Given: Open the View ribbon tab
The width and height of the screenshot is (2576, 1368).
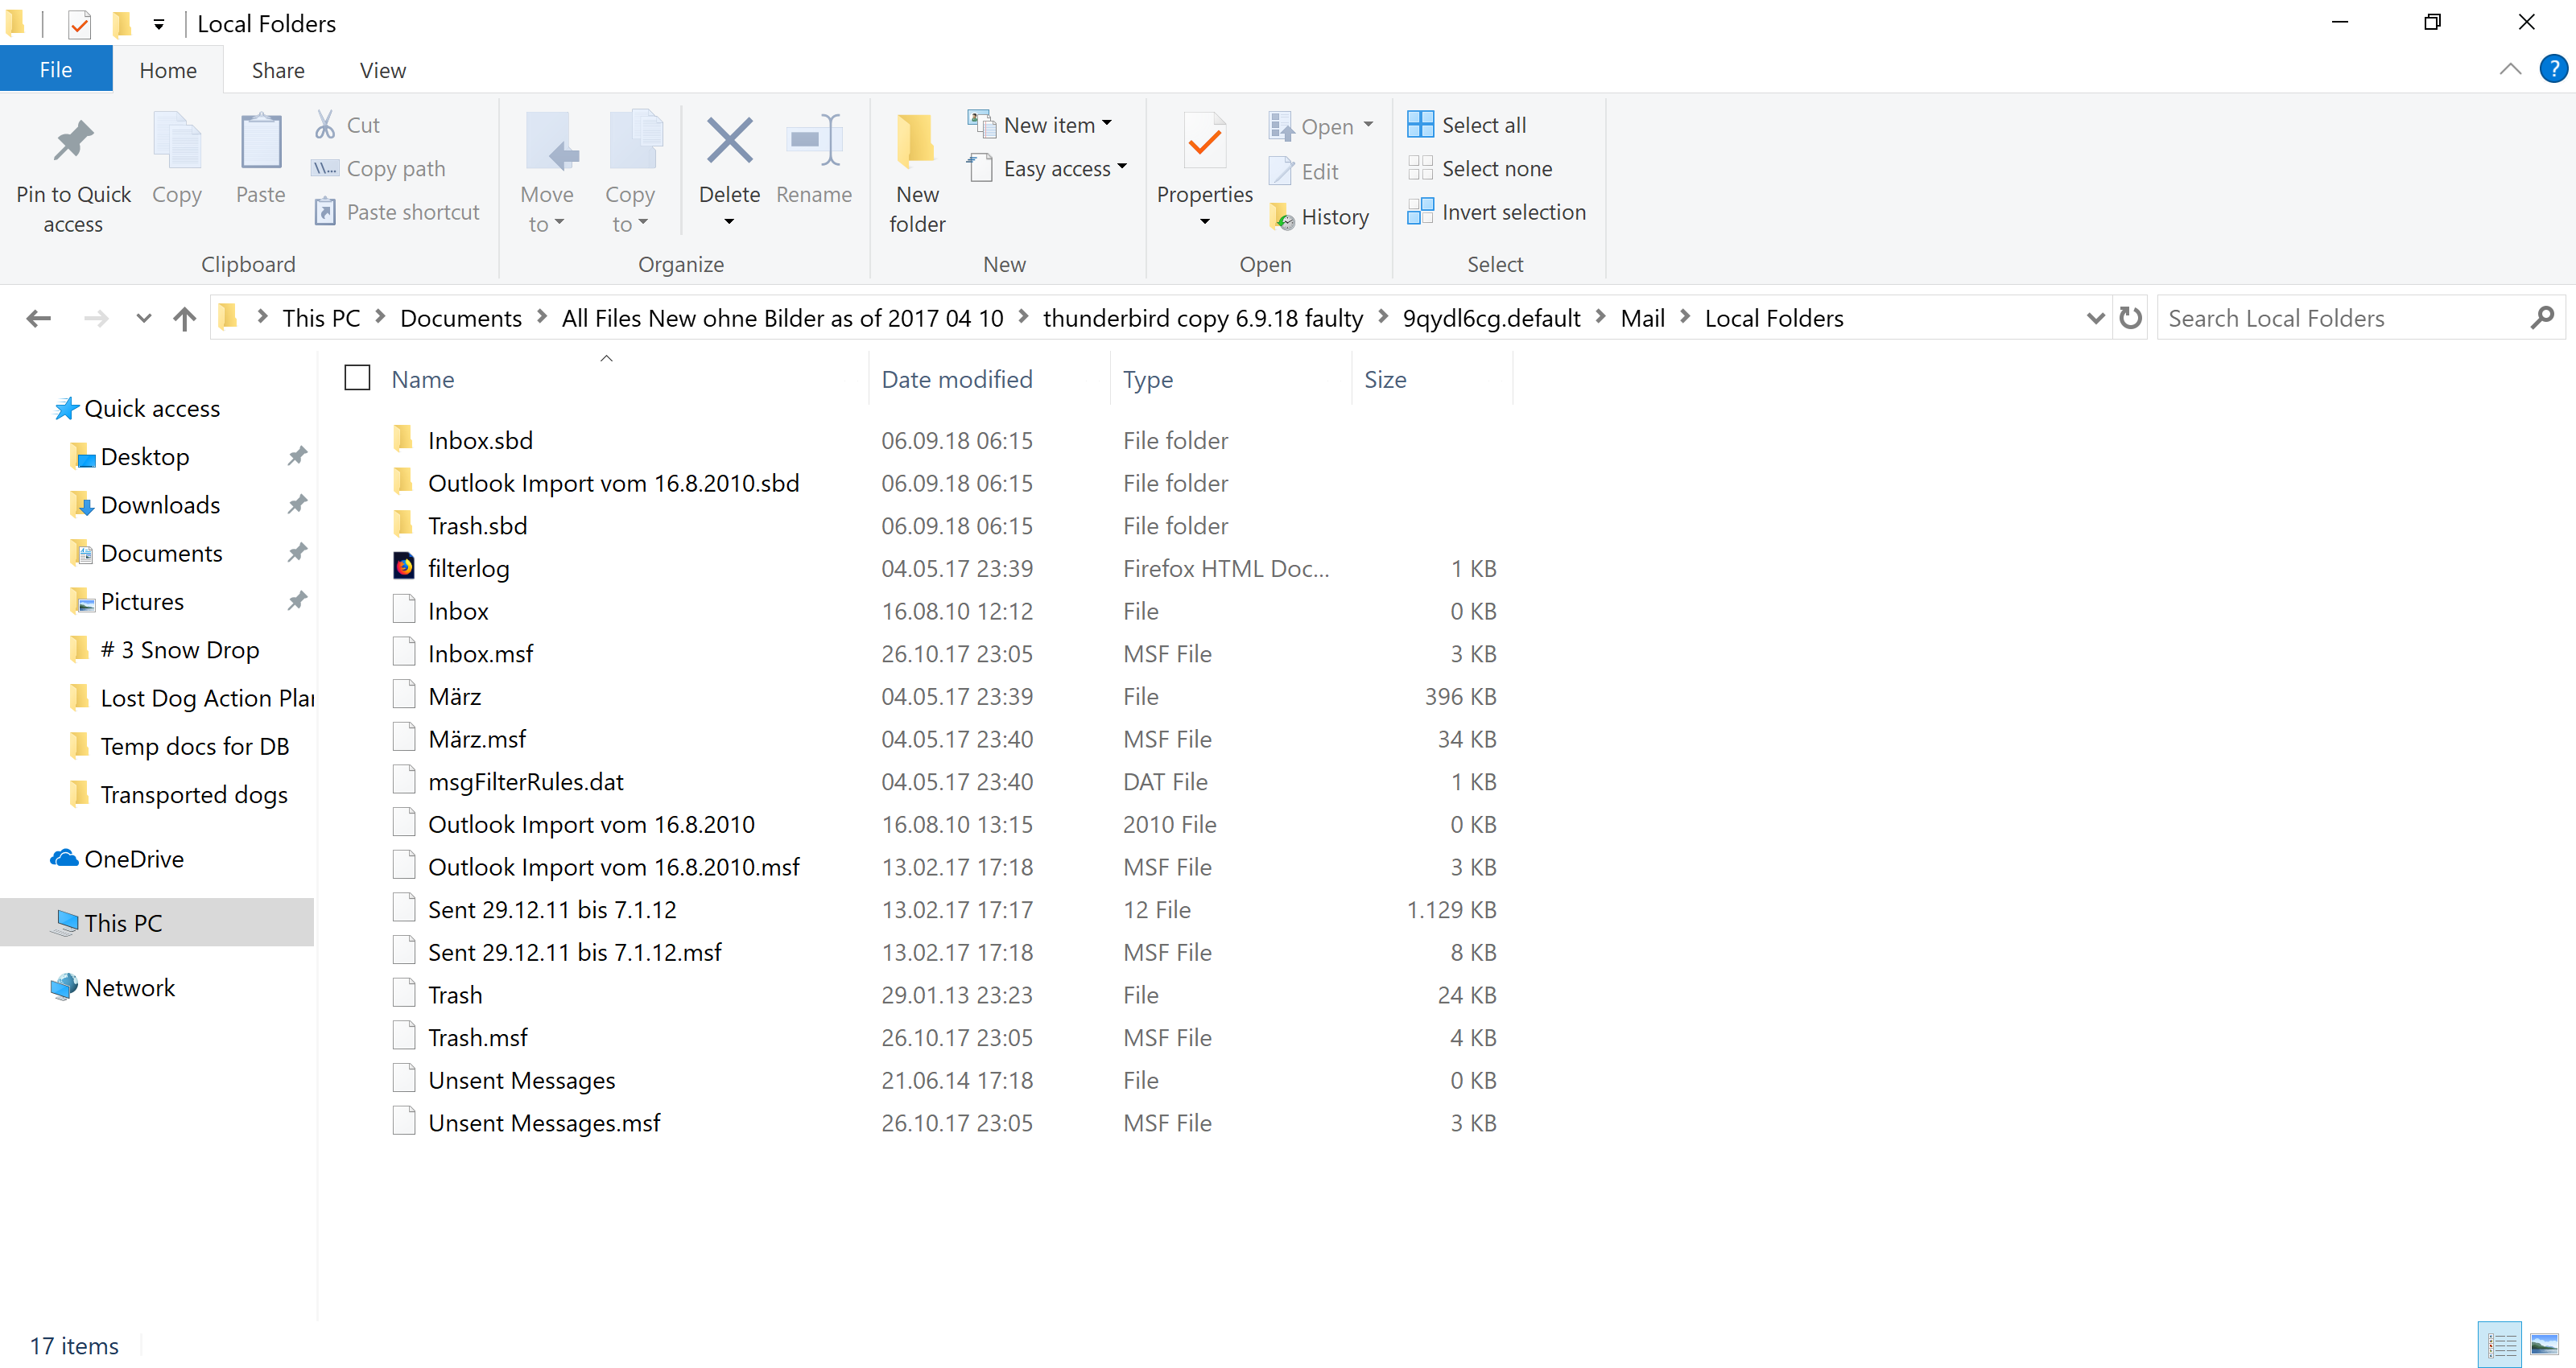Looking at the screenshot, I should coord(382,70).
